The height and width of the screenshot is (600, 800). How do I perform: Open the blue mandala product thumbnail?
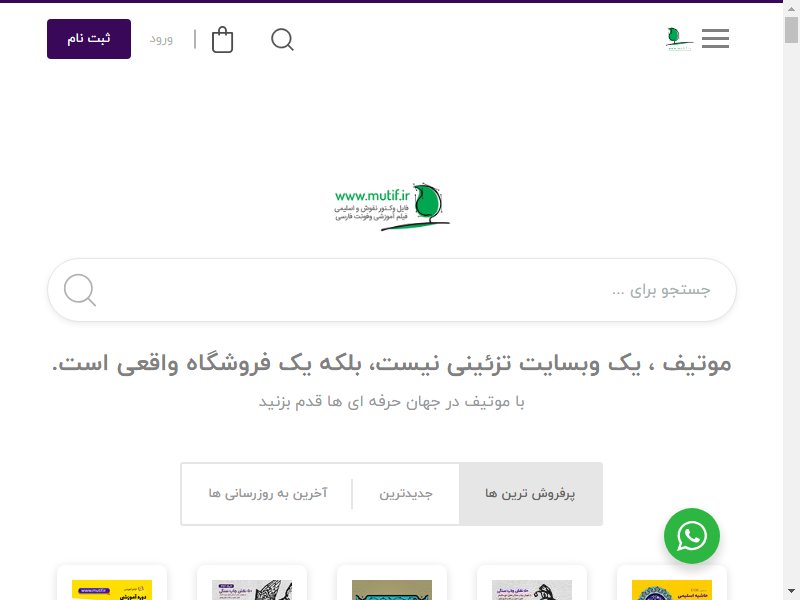pyautogui.click(x=671, y=590)
